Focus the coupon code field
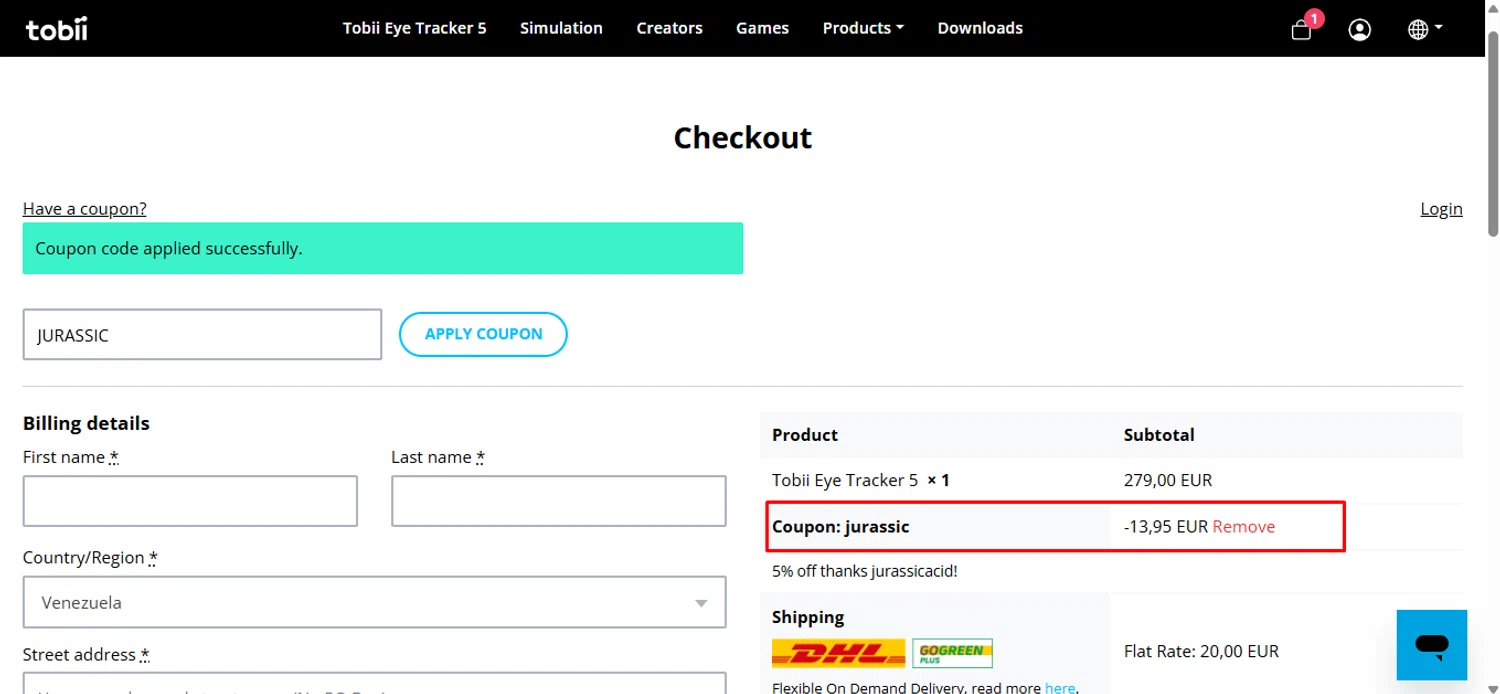This screenshot has width=1500, height=694. click(202, 334)
